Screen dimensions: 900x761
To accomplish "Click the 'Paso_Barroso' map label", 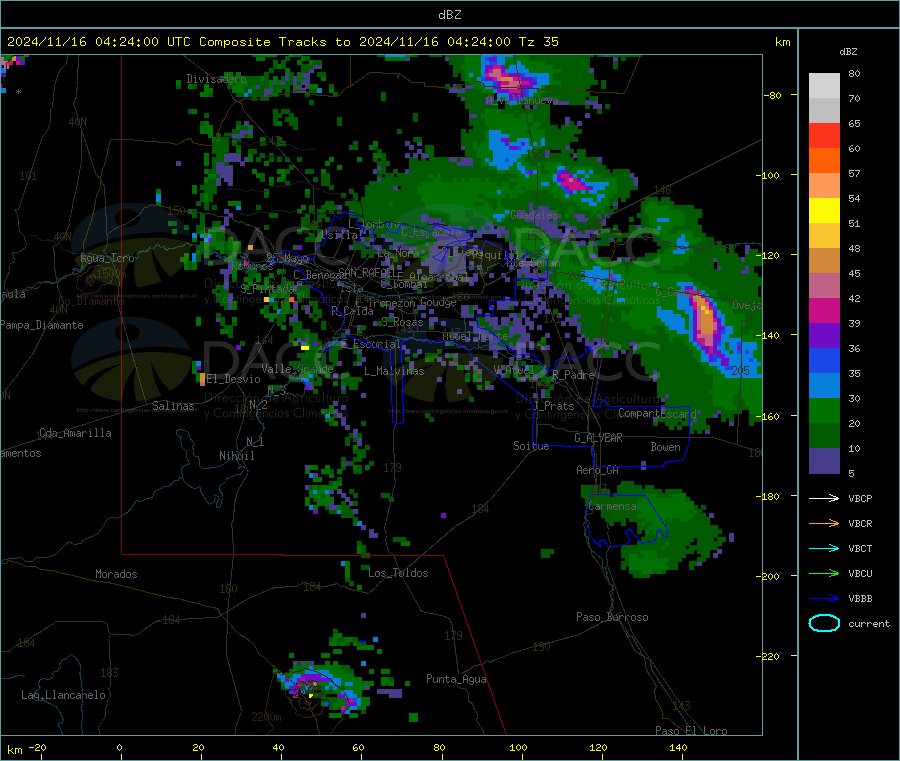I will pos(612,617).
